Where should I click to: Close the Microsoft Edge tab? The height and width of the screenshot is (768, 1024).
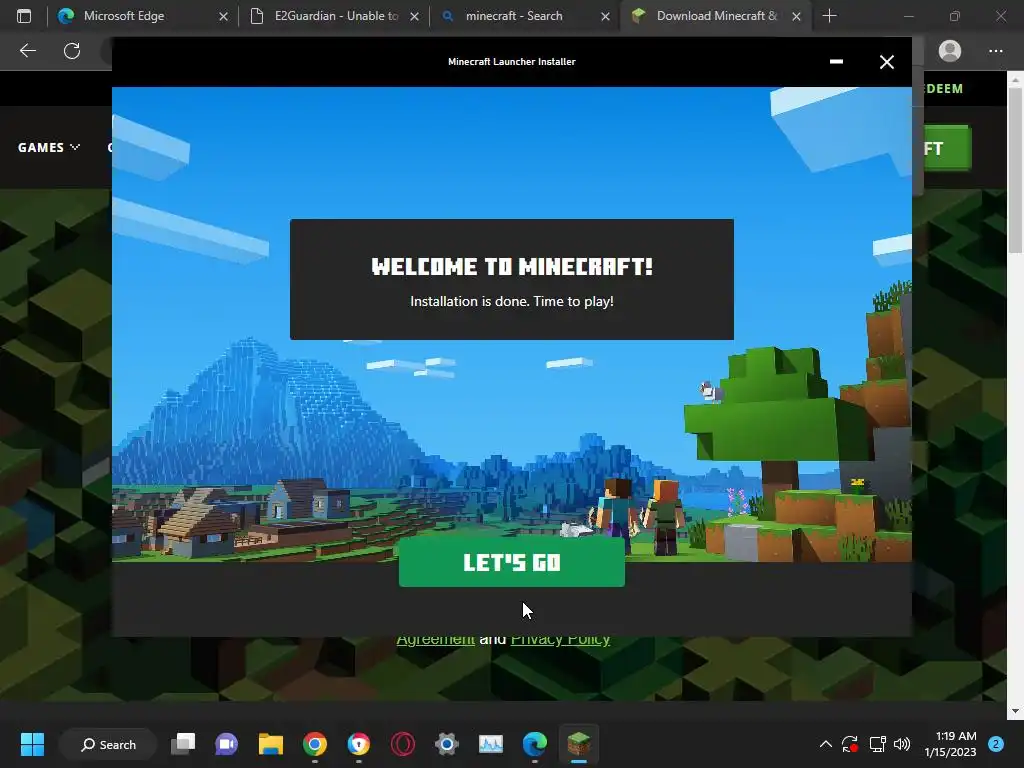[223, 16]
